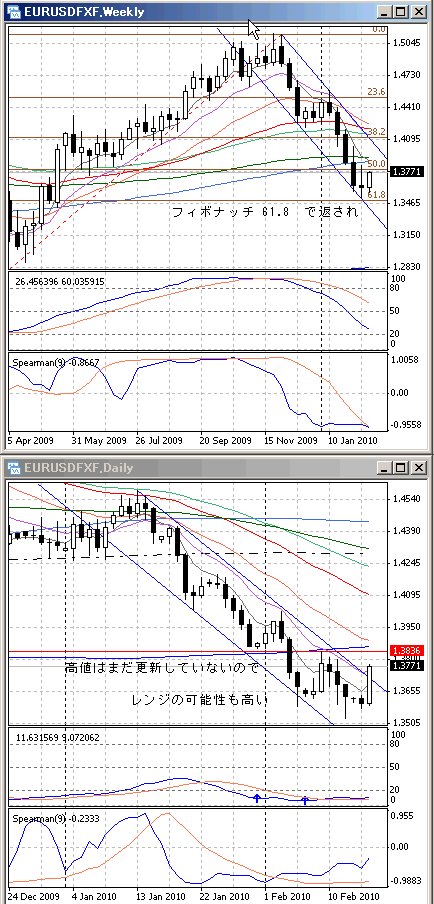Image resolution: width=434 pixels, height=904 pixels.
Task: Select the フィボナッチ 61.8 で返され text annotation
Action: [266, 212]
